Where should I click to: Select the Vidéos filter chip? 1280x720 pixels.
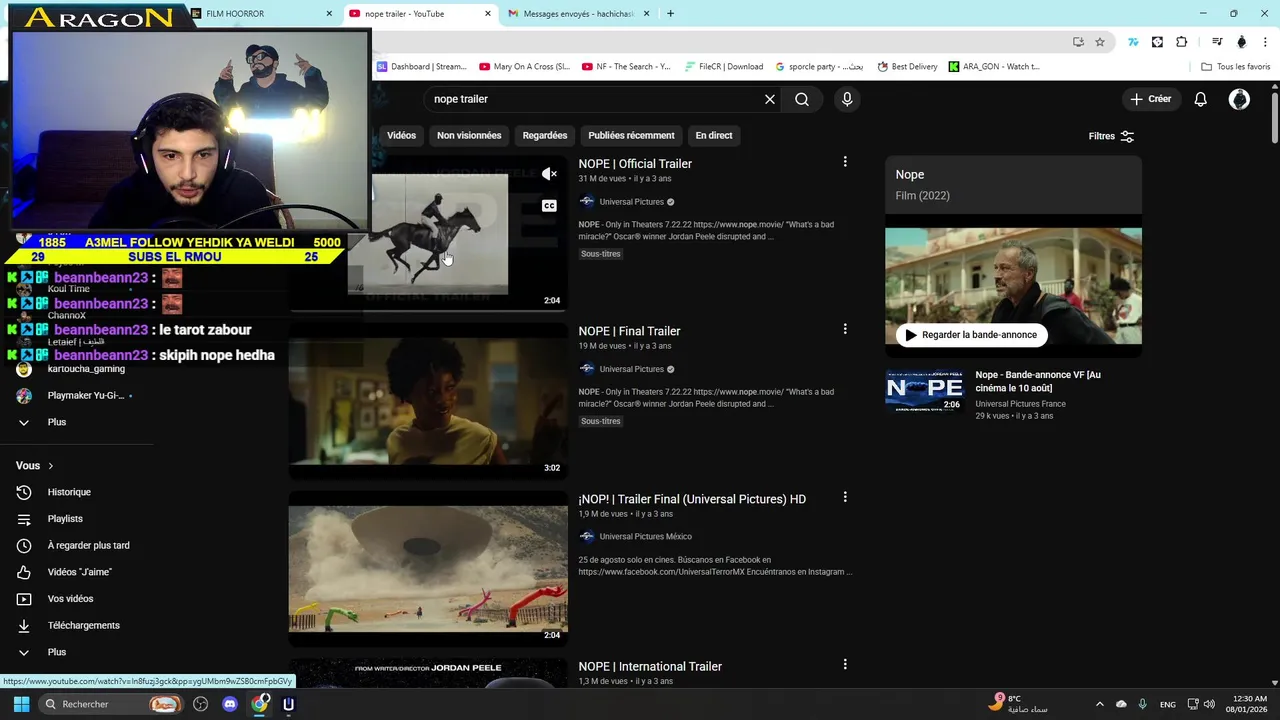[401, 135]
